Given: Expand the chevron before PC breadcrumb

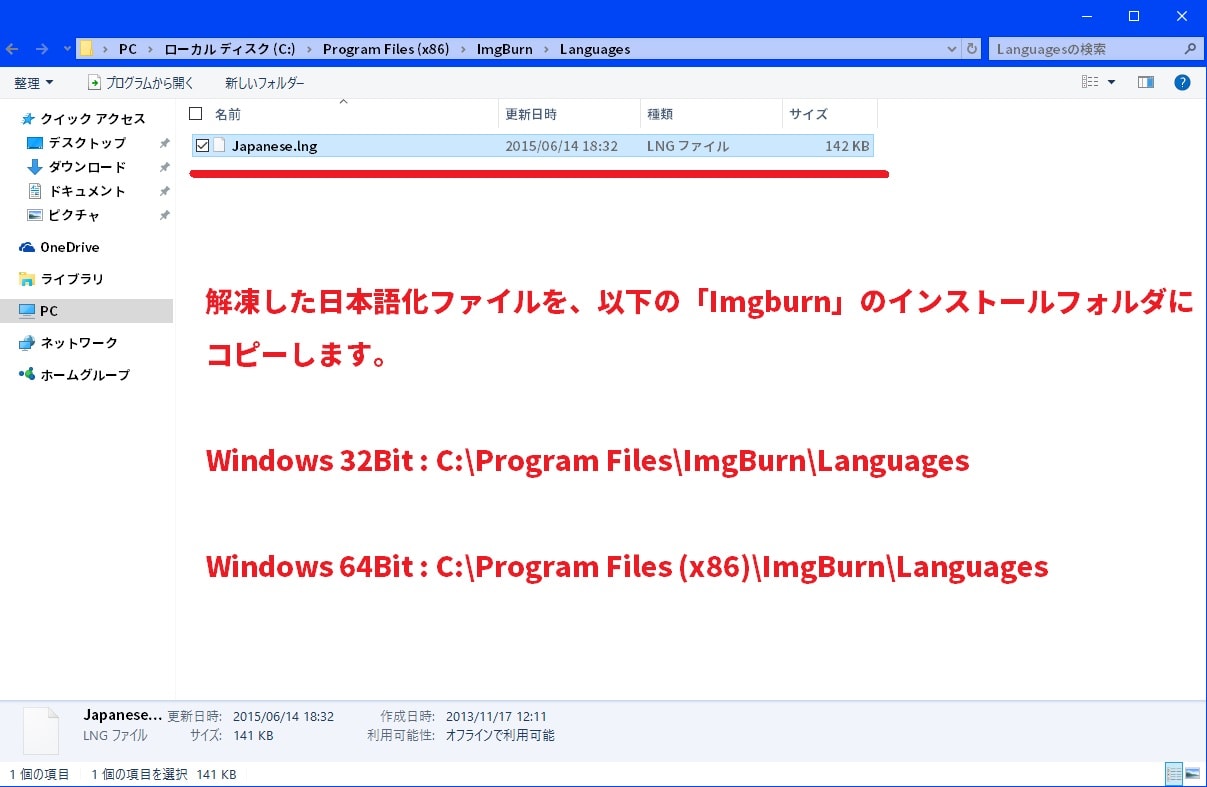Looking at the screenshot, I should pos(105,49).
